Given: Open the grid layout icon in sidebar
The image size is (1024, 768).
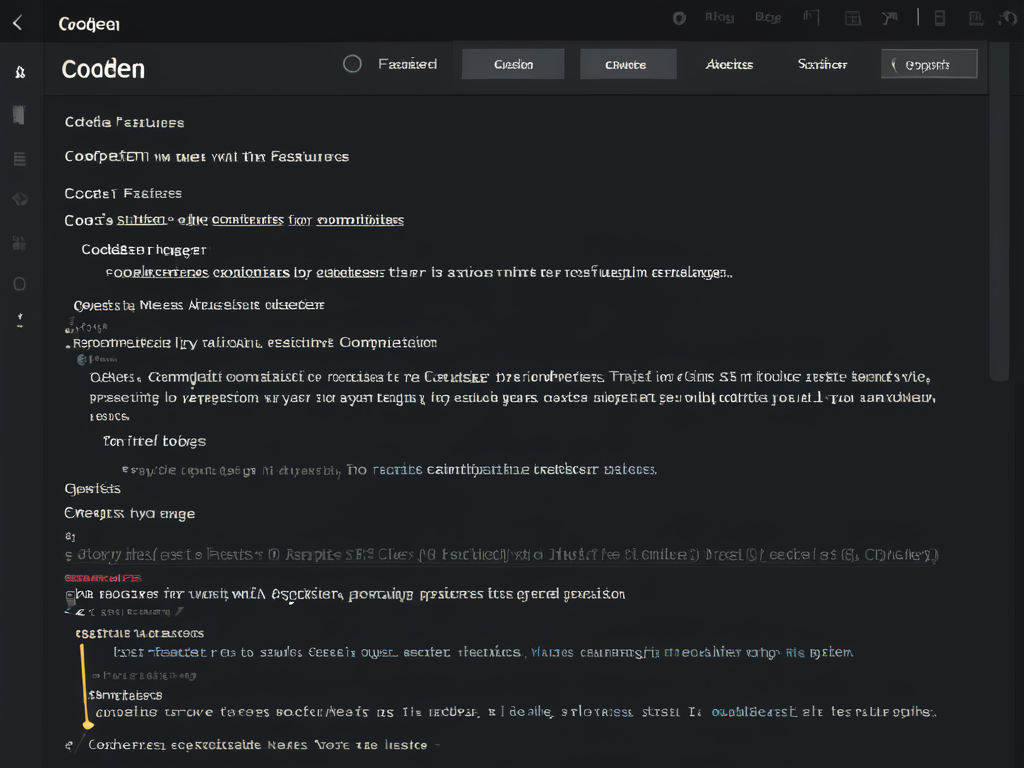Looking at the screenshot, I should 19,242.
